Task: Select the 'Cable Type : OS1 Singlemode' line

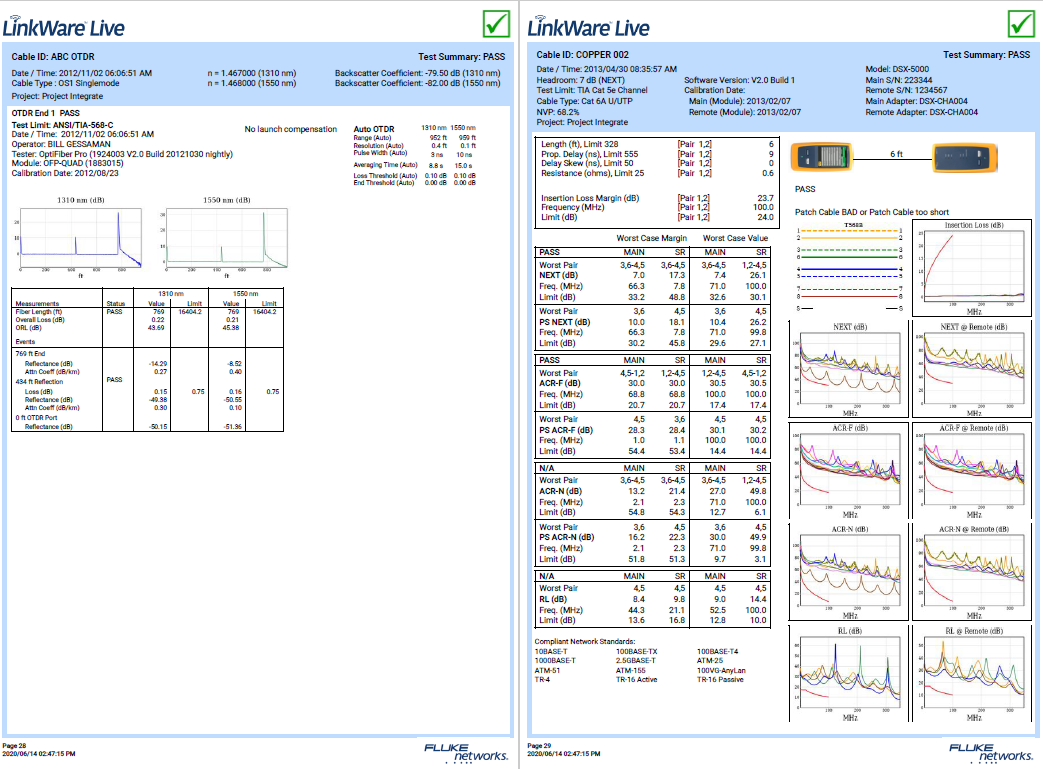Action: [x=65, y=83]
